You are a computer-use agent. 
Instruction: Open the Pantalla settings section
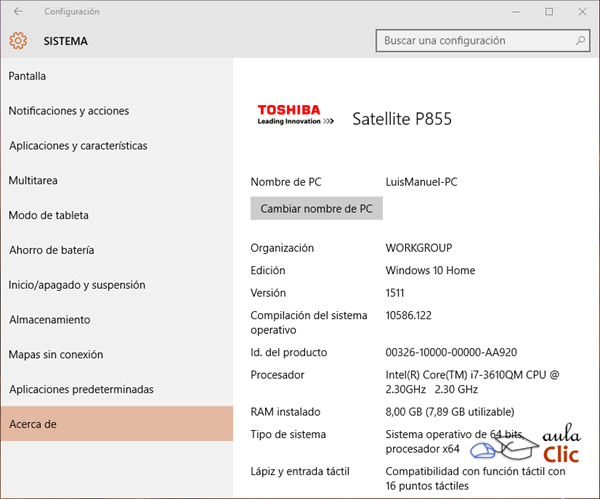pyautogui.click(x=28, y=76)
